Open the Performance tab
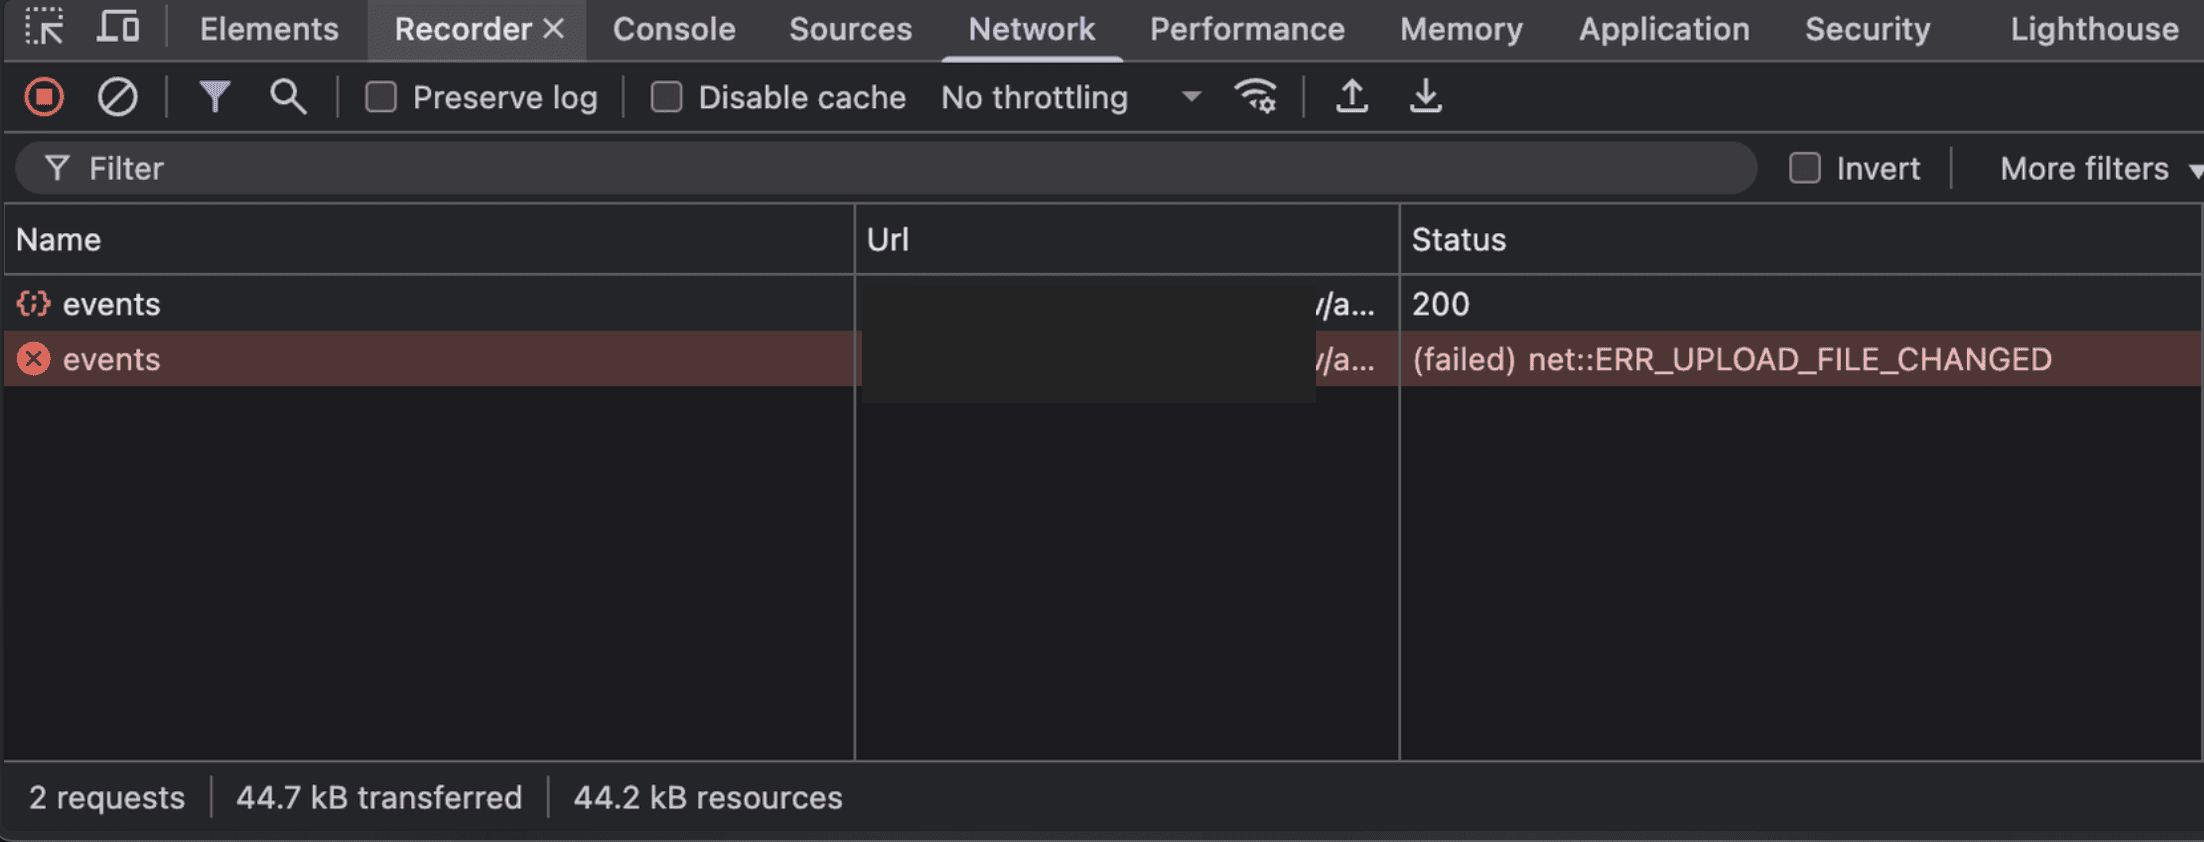The width and height of the screenshot is (2204, 842). [1246, 29]
